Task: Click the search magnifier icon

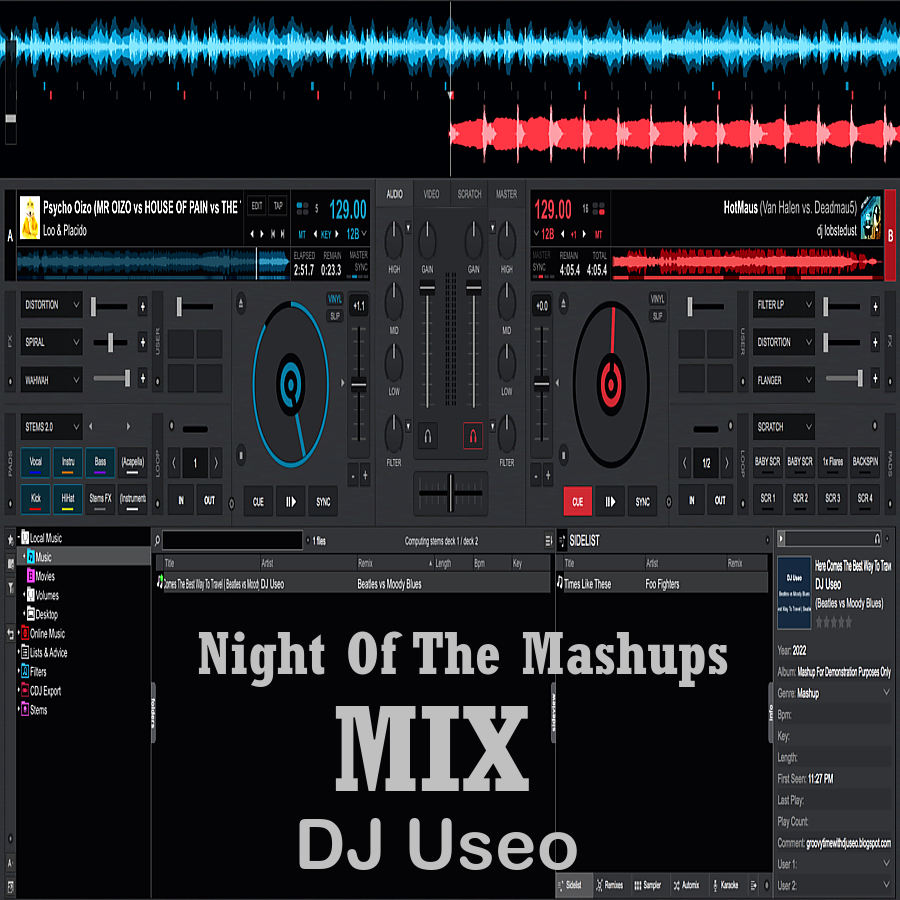Action: click(x=157, y=541)
